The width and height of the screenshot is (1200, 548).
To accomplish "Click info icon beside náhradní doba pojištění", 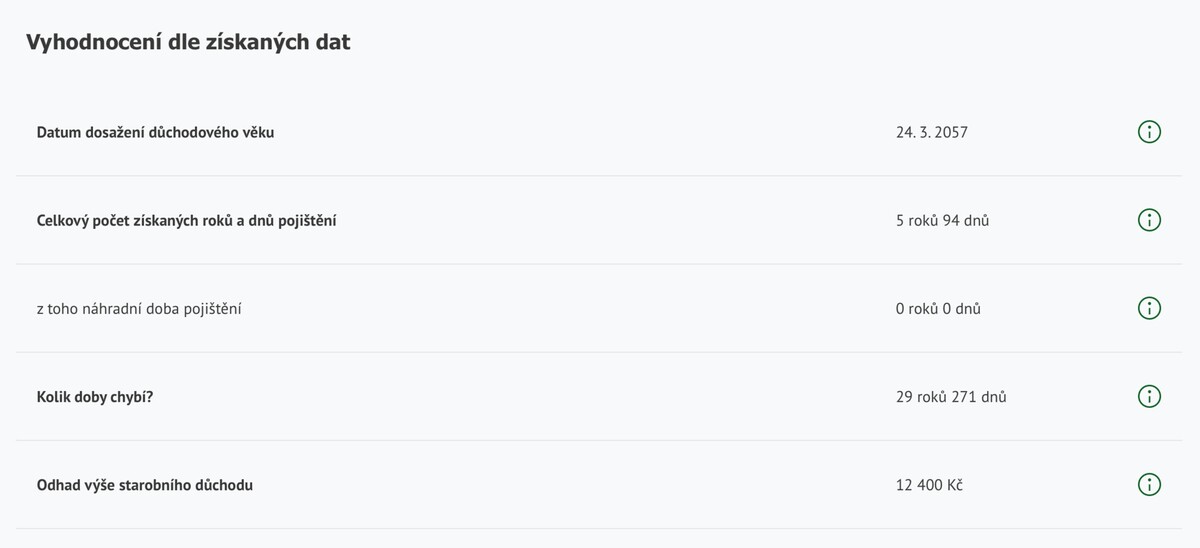I will click(x=1149, y=308).
